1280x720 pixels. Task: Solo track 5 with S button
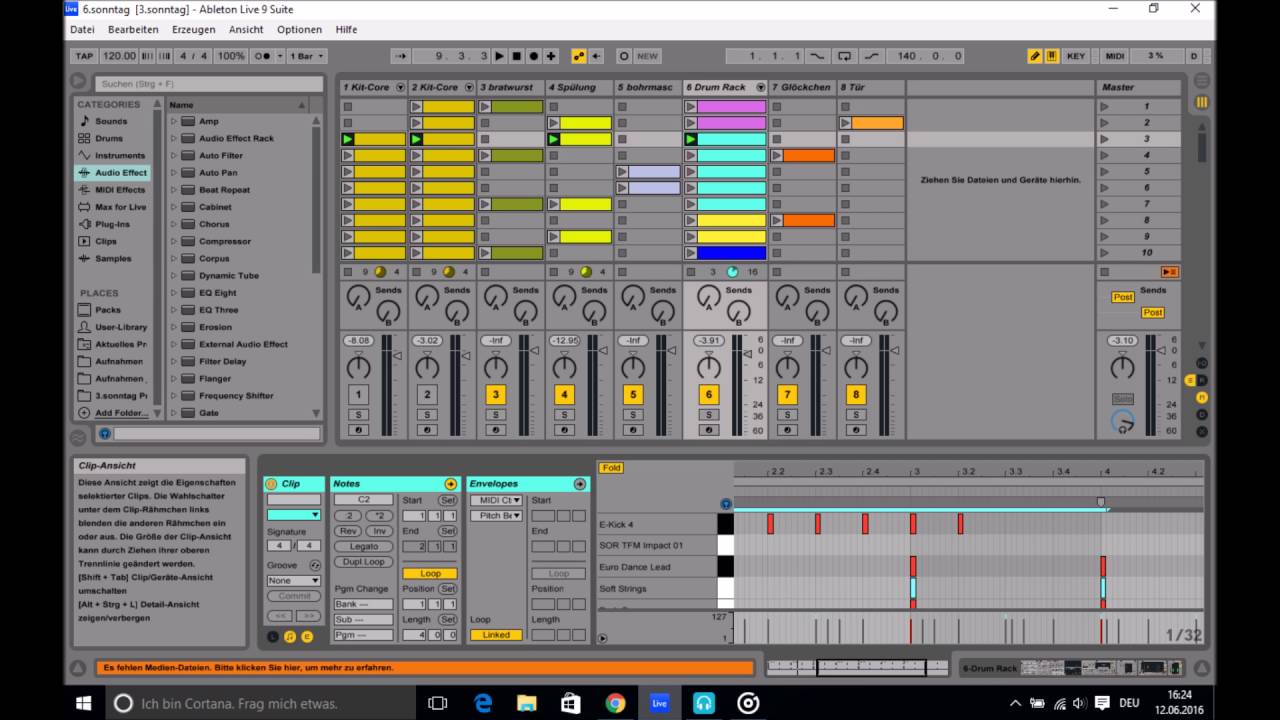pos(632,414)
